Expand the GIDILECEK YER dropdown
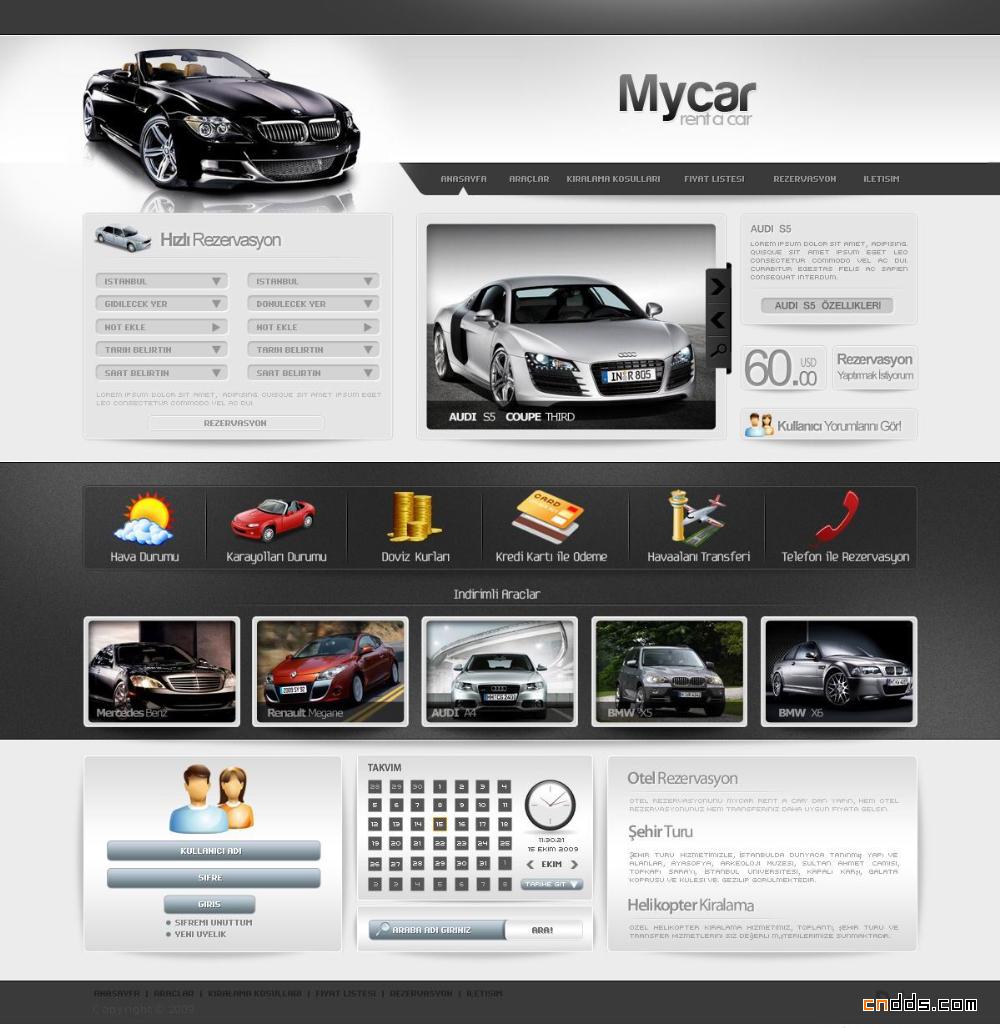Image resolution: width=1000 pixels, height=1028 pixels. tap(161, 304)
